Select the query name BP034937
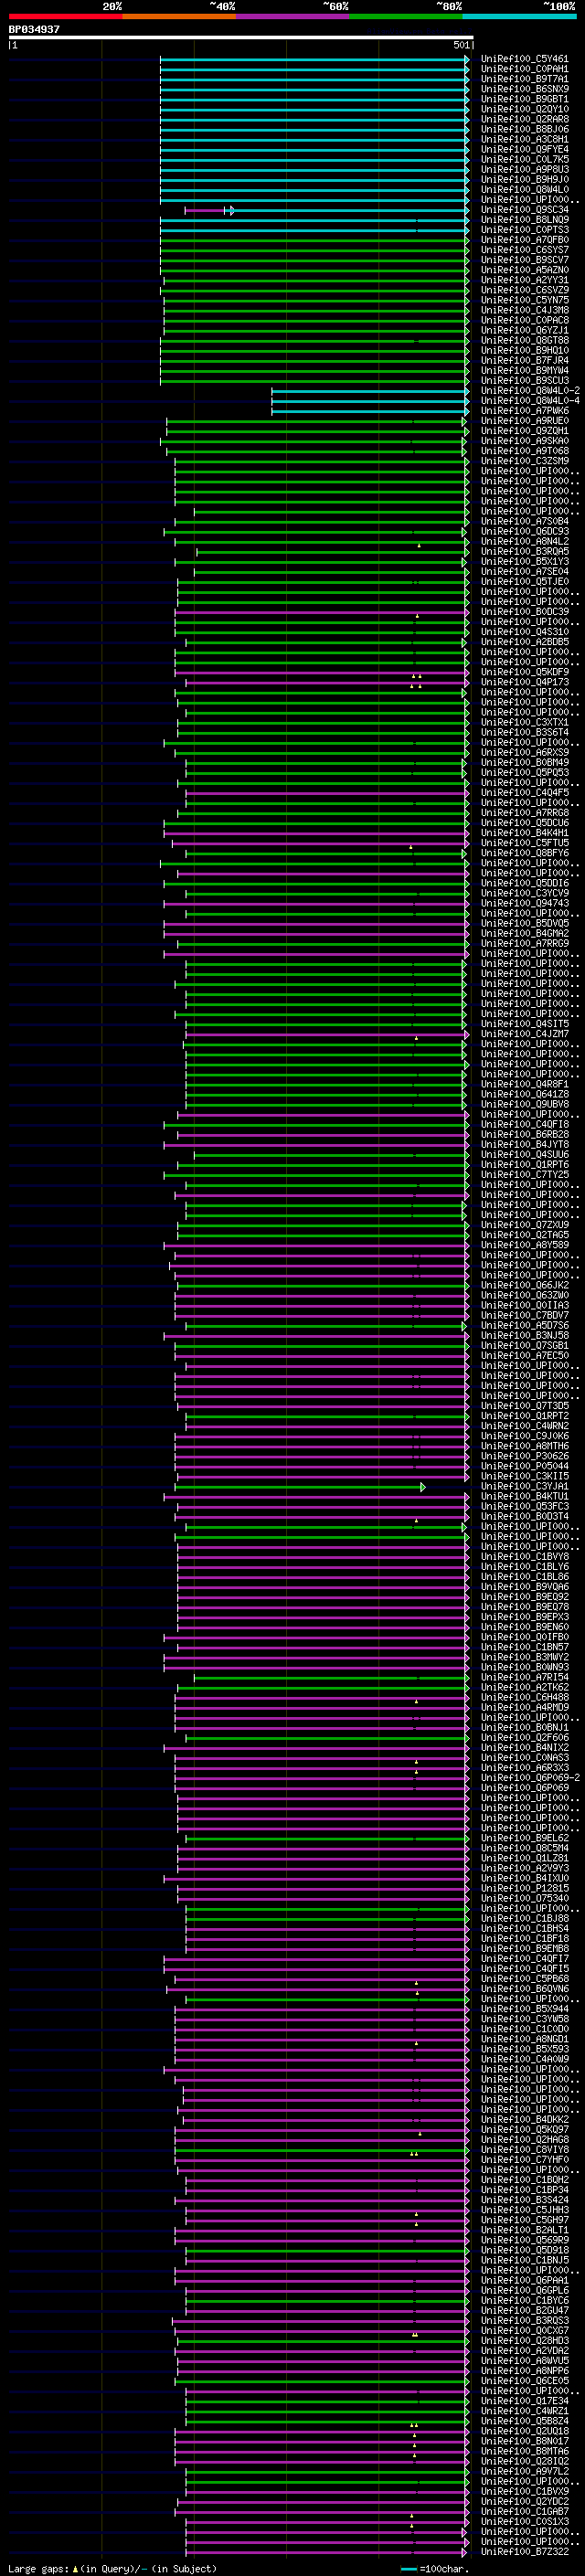The height and width of the screenshot is (2576, 585). click(x=34, y=30)
